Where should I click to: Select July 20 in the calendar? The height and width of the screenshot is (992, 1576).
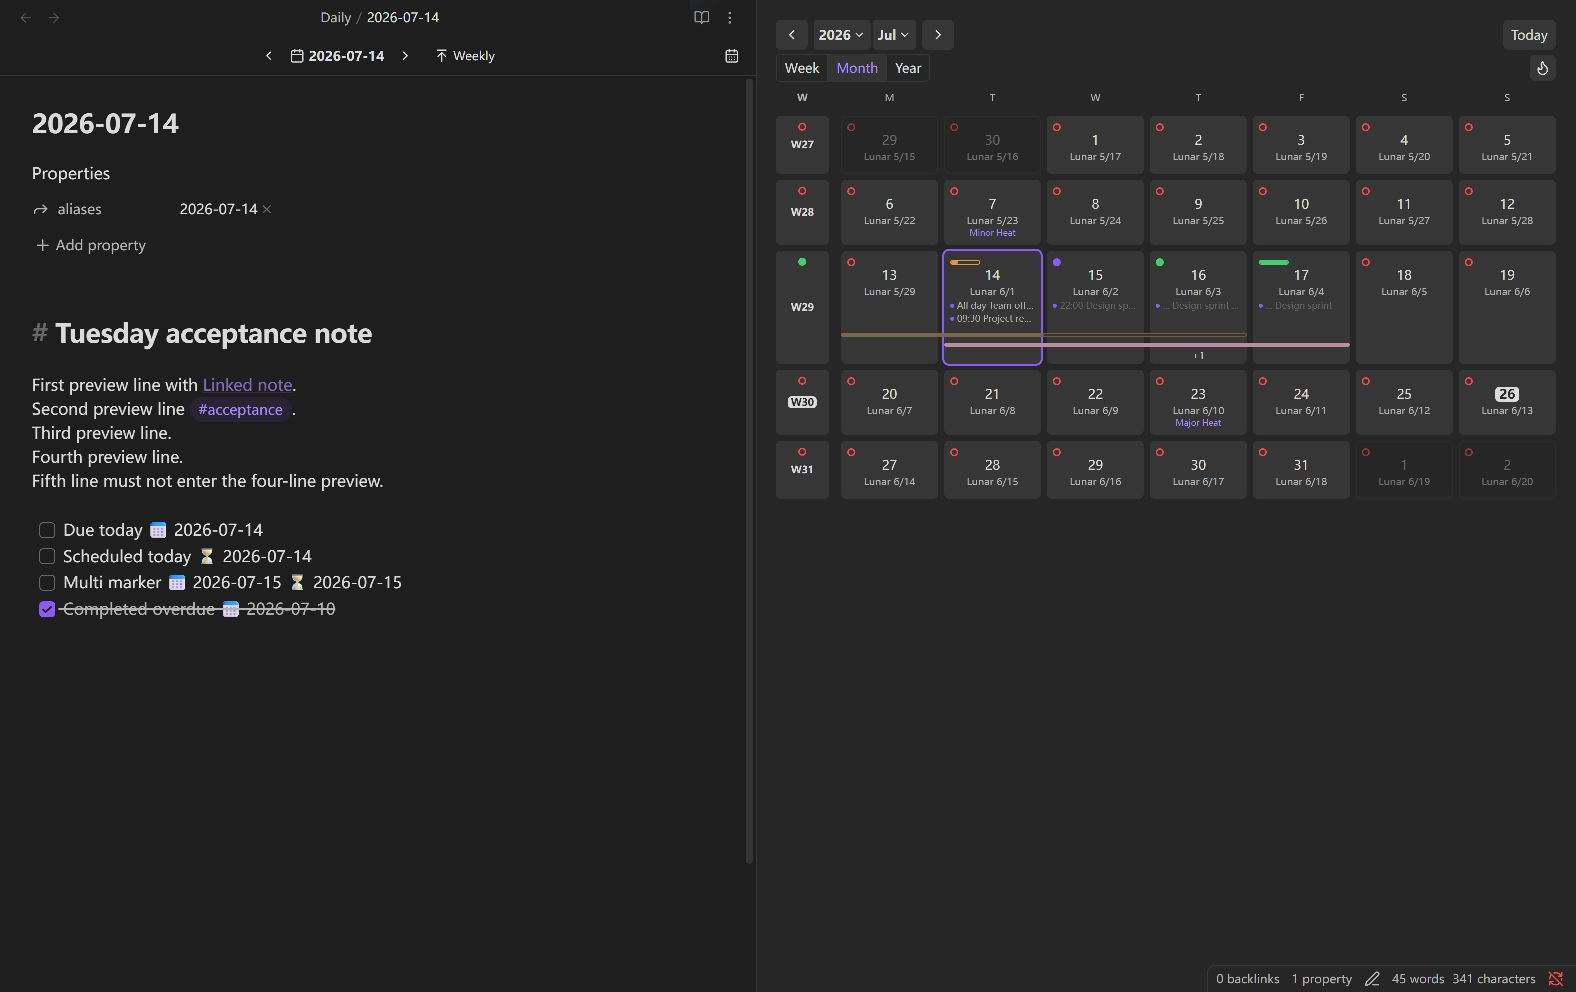(889, 402)
